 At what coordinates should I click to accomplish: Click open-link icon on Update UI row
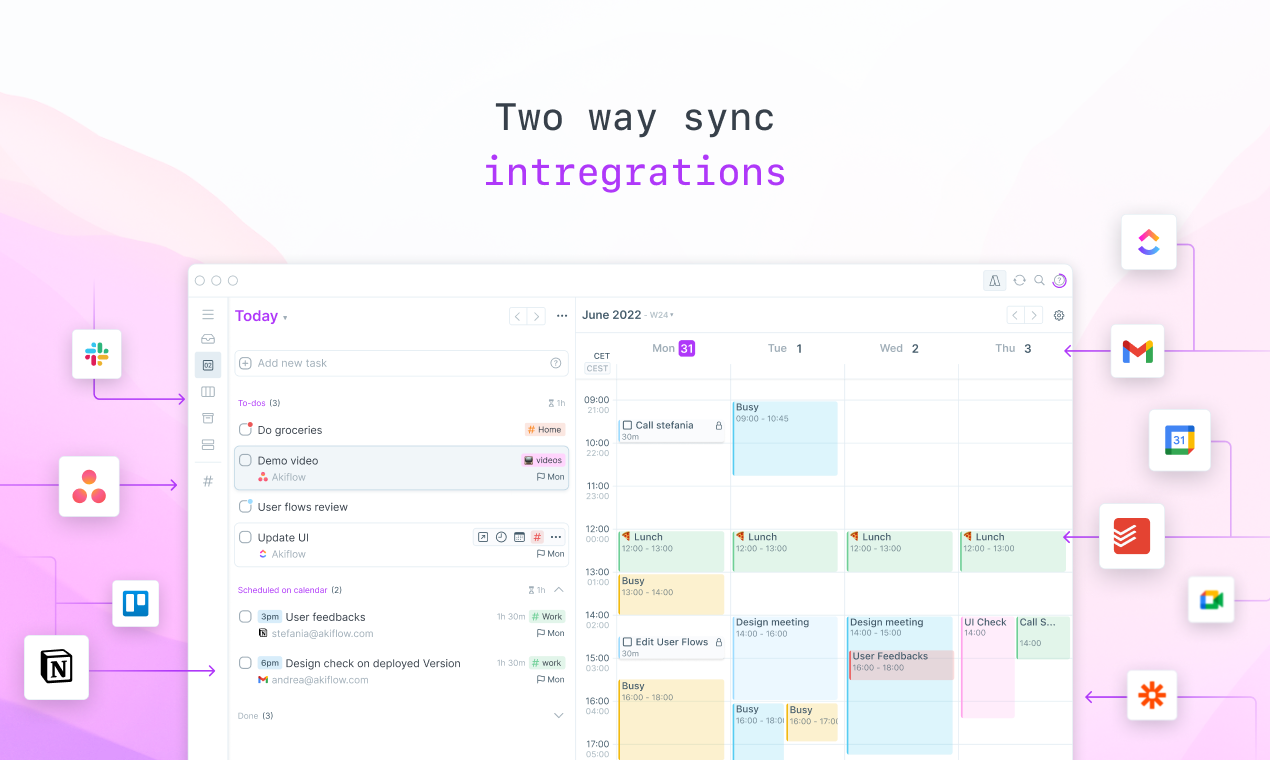483,537
